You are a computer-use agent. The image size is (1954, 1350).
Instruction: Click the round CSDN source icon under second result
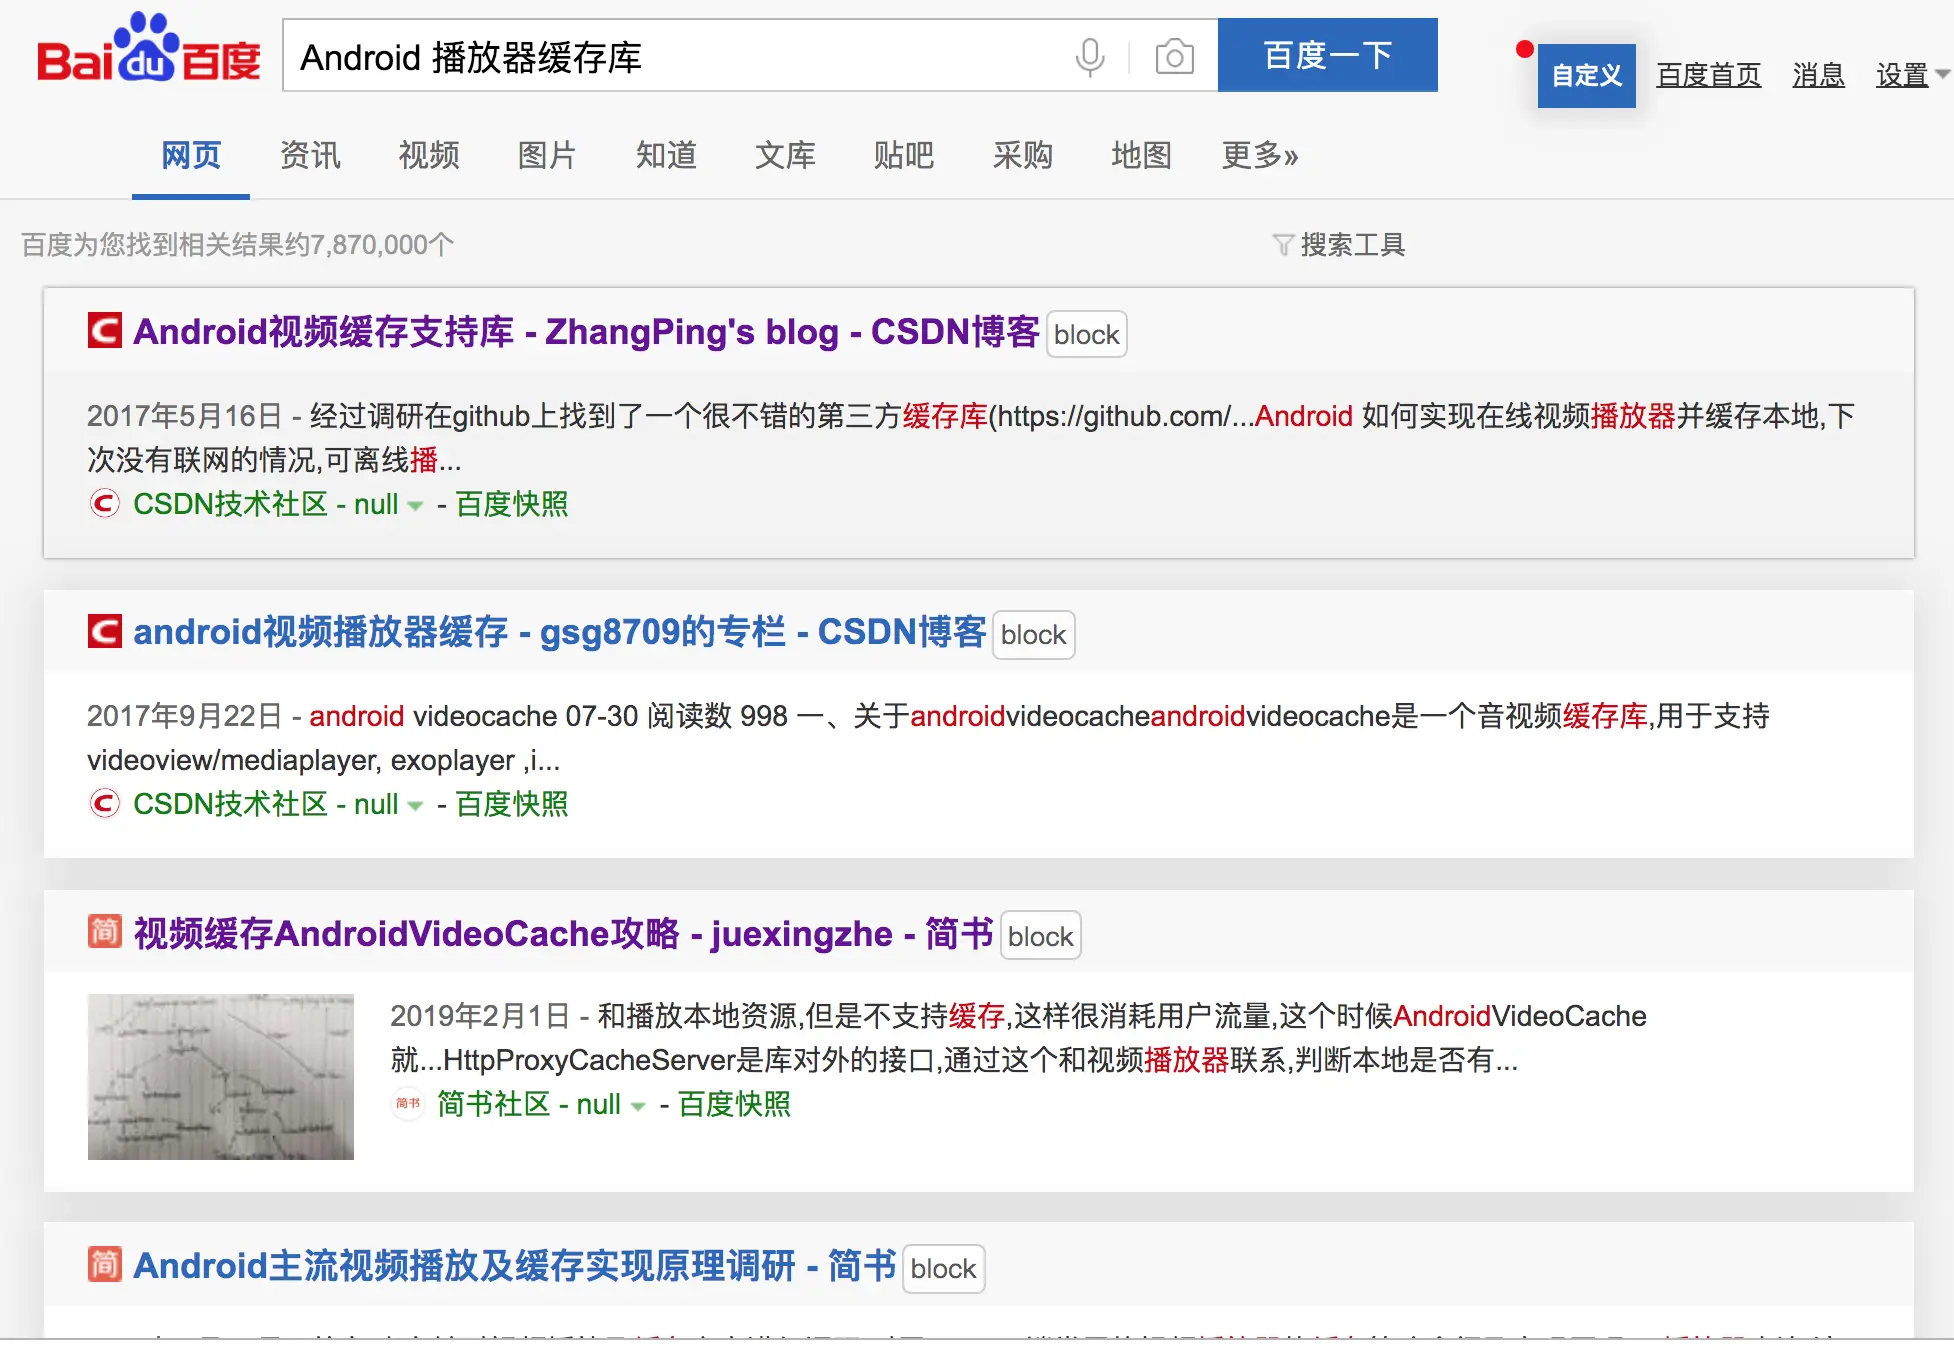tap(104, 804)
